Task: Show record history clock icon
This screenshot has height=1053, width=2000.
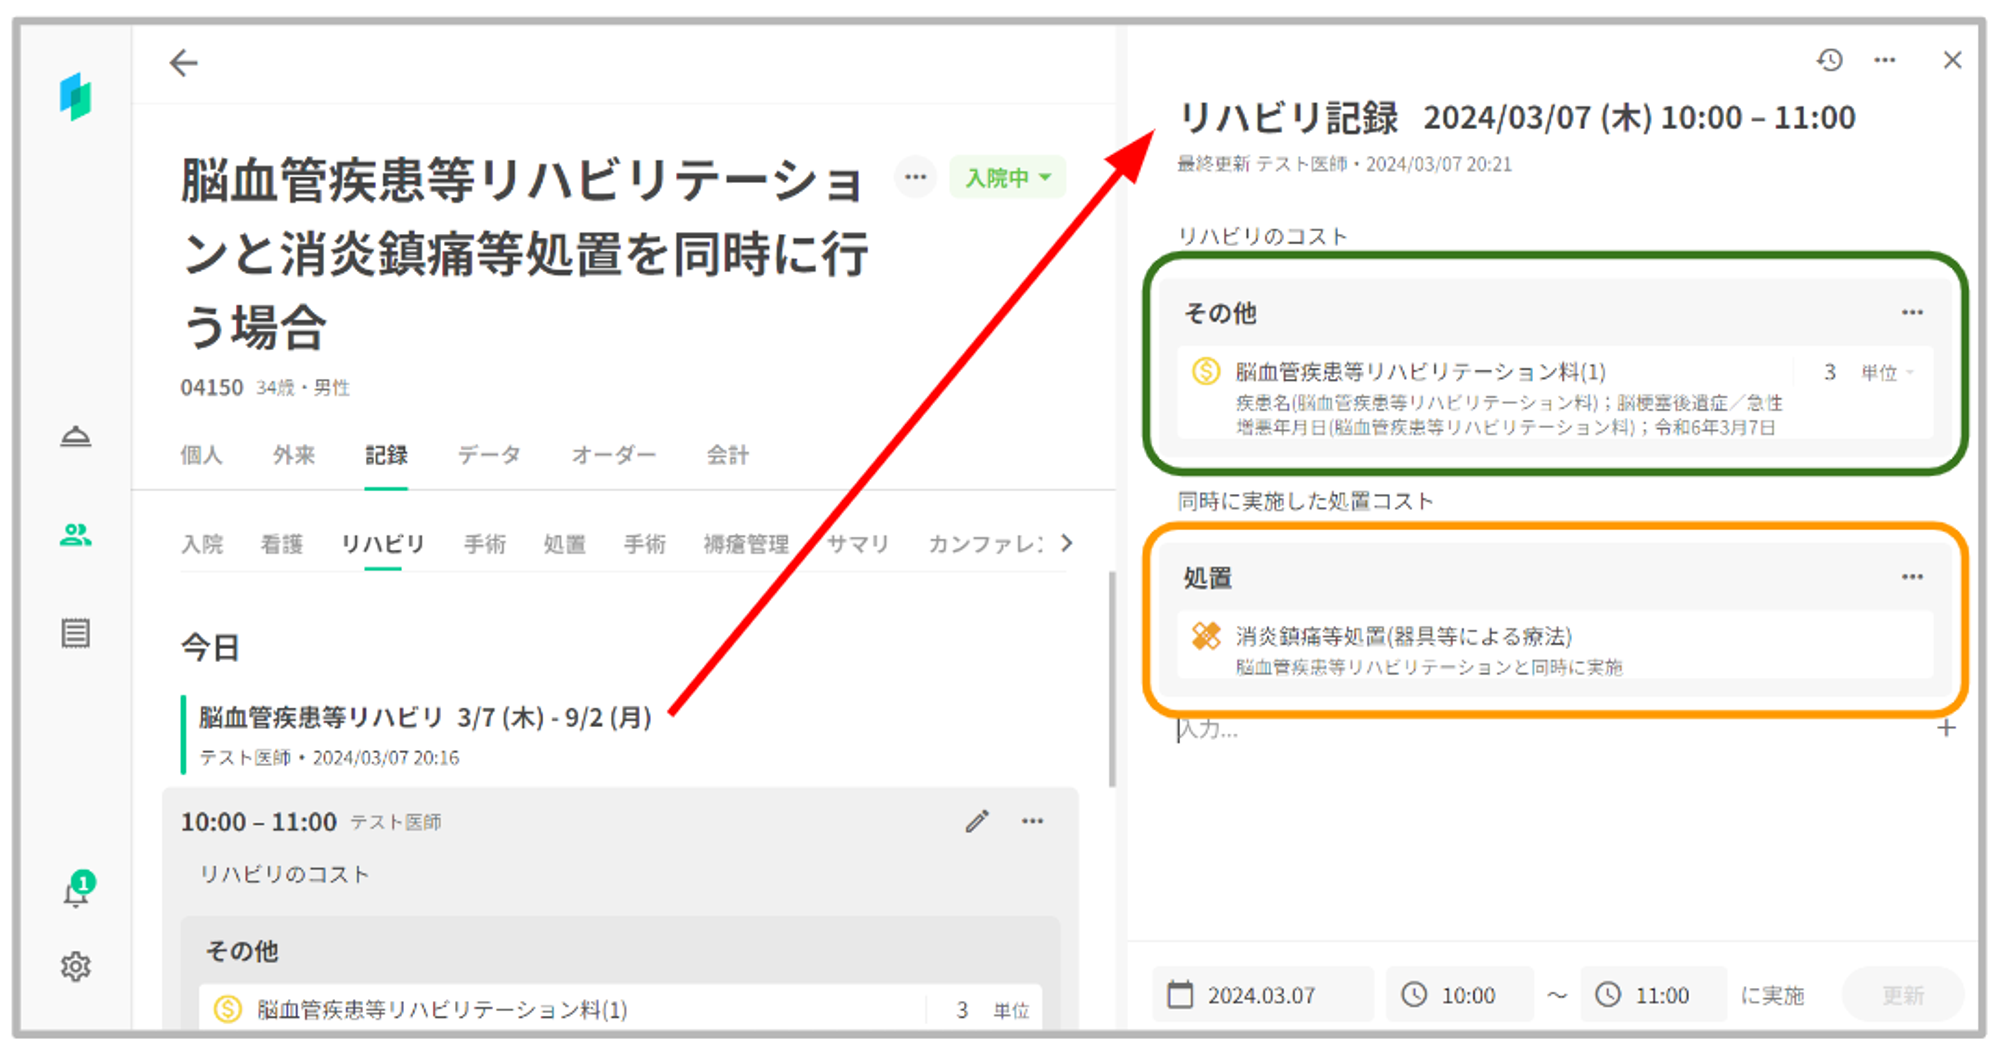Action: (1830, 60)
